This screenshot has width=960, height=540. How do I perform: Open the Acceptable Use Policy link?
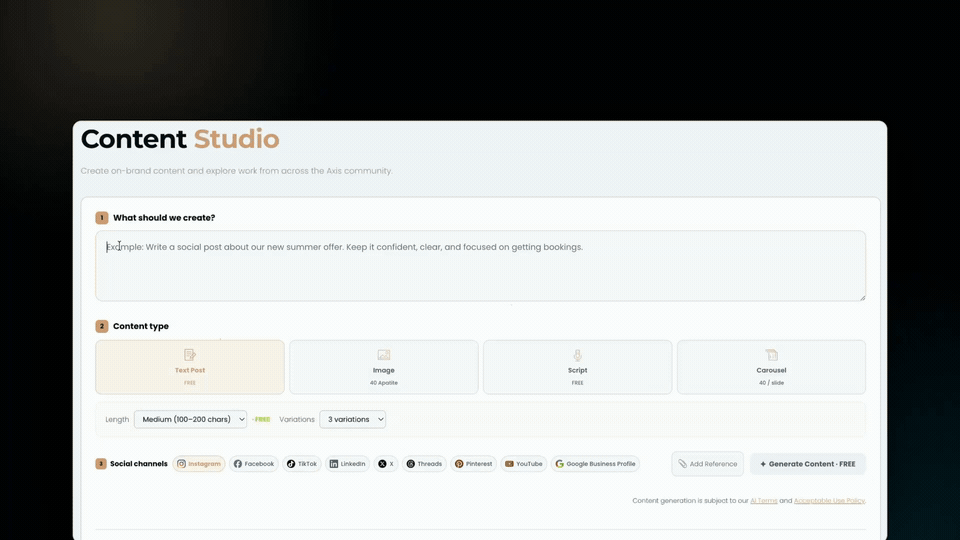[829, 501]
